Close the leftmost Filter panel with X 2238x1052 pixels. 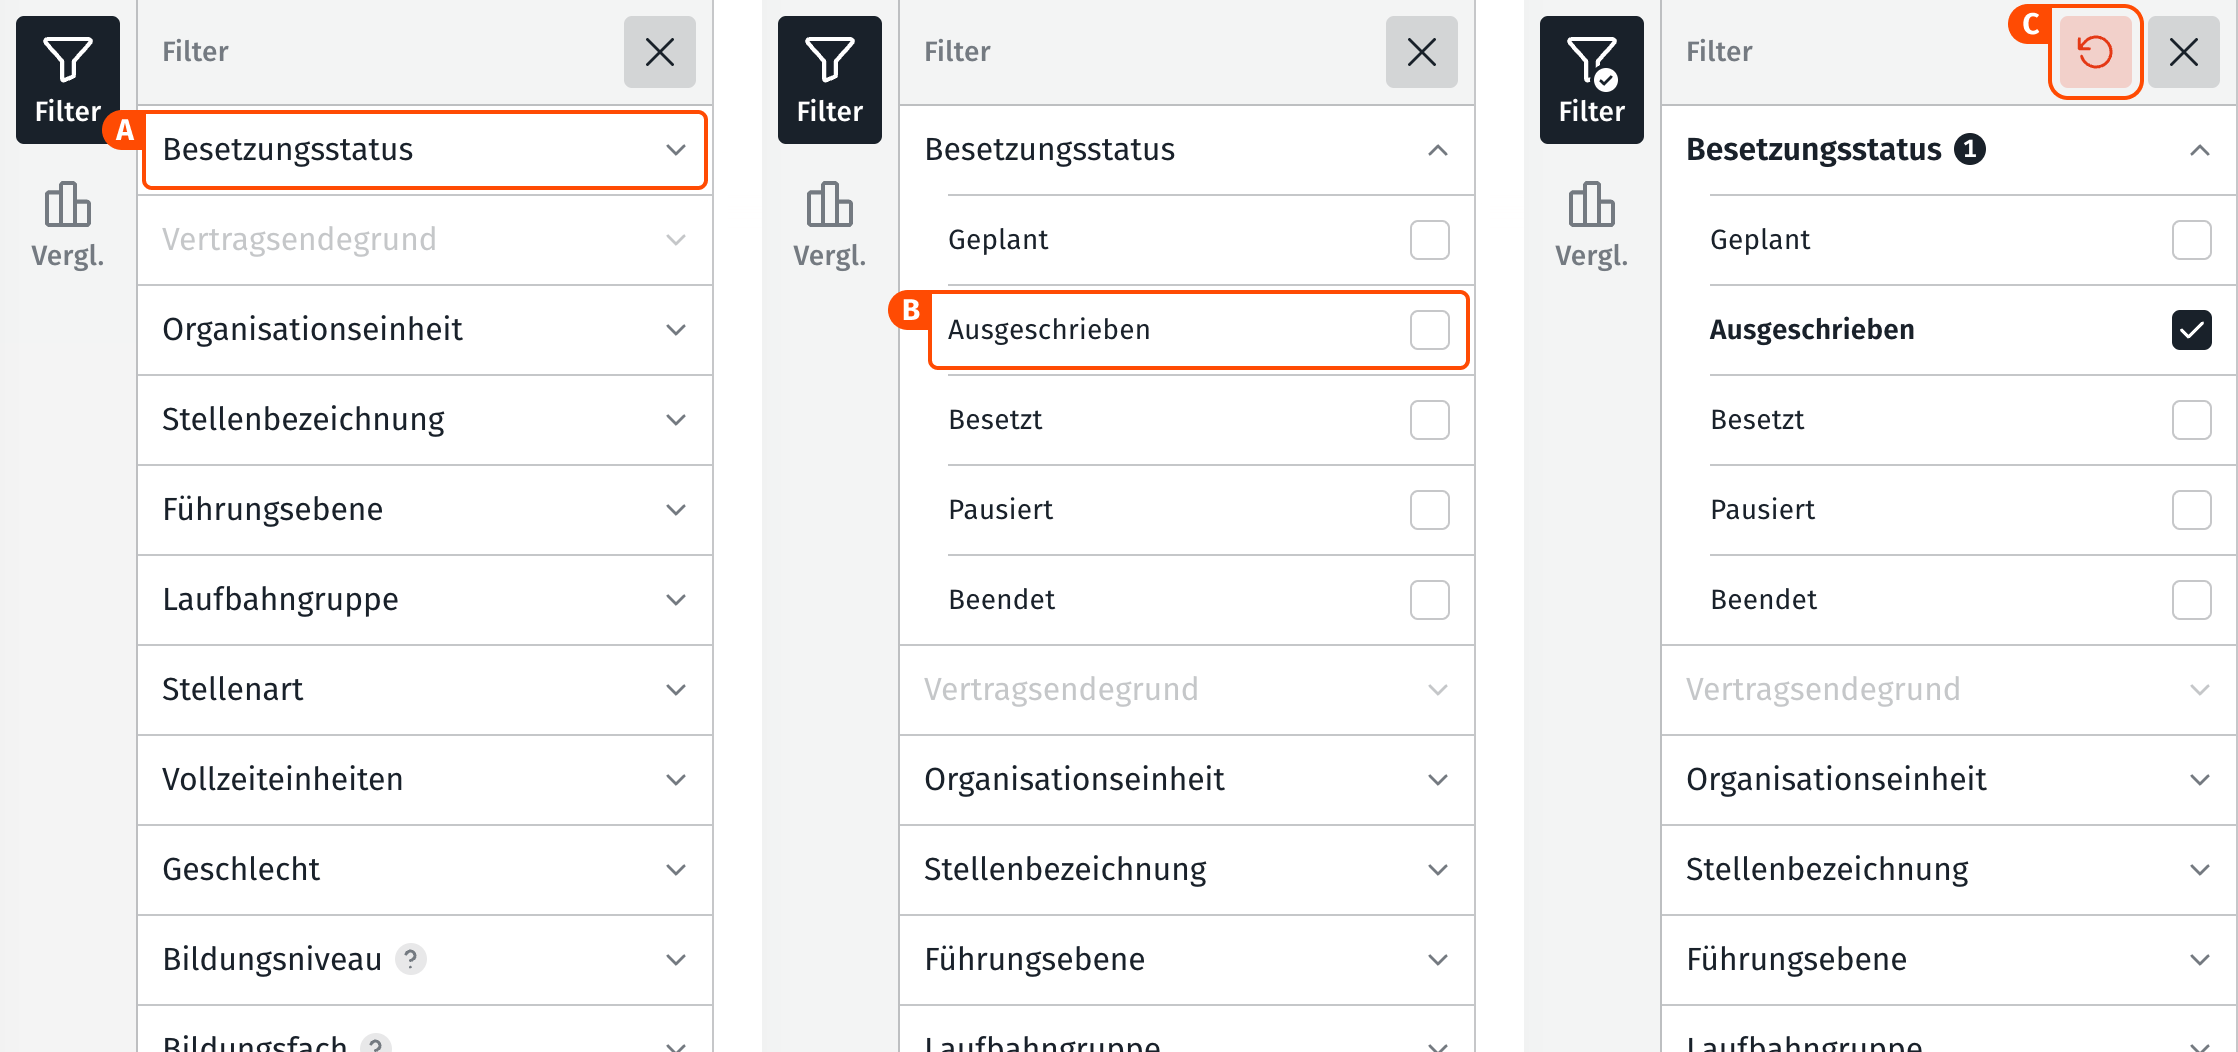tap(659, 52)
